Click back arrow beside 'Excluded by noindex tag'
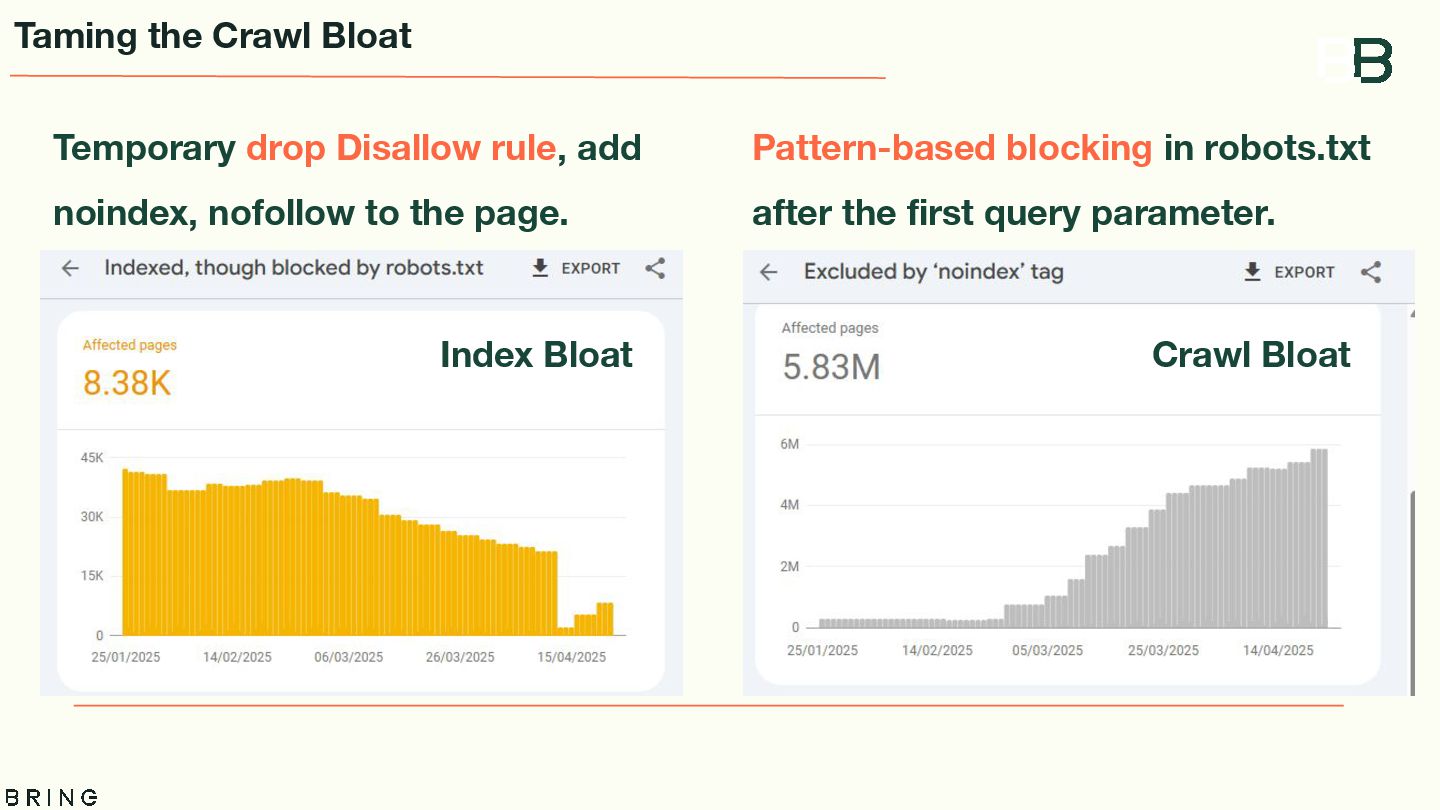Image resolution: width=1440 pixels, height=810 pixels. 768,272
